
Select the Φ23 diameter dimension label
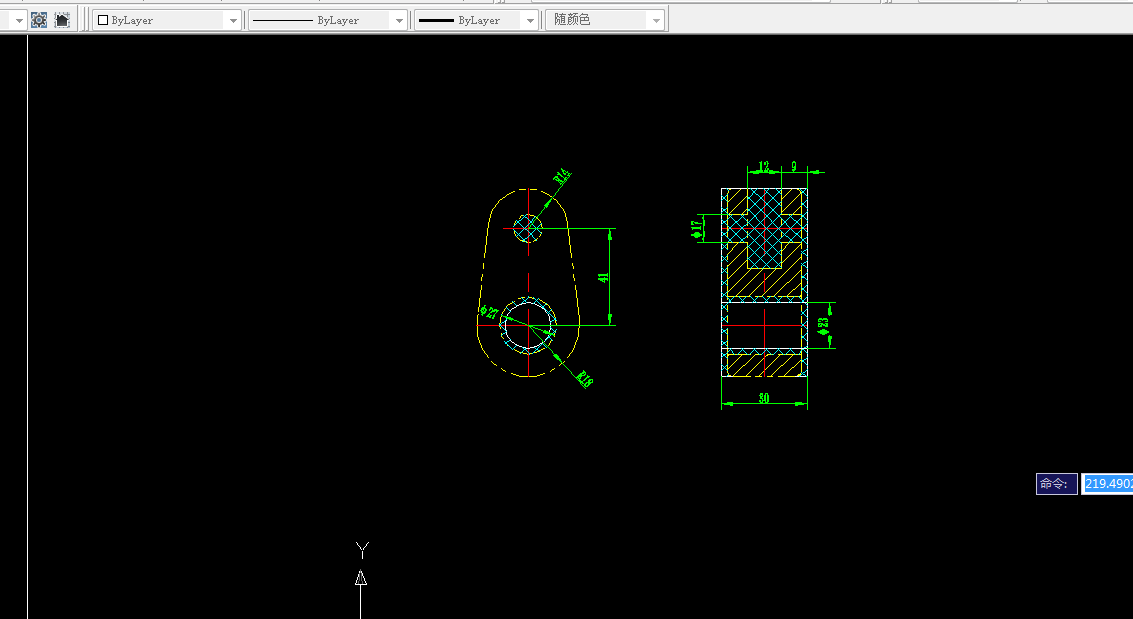point(823,326)
